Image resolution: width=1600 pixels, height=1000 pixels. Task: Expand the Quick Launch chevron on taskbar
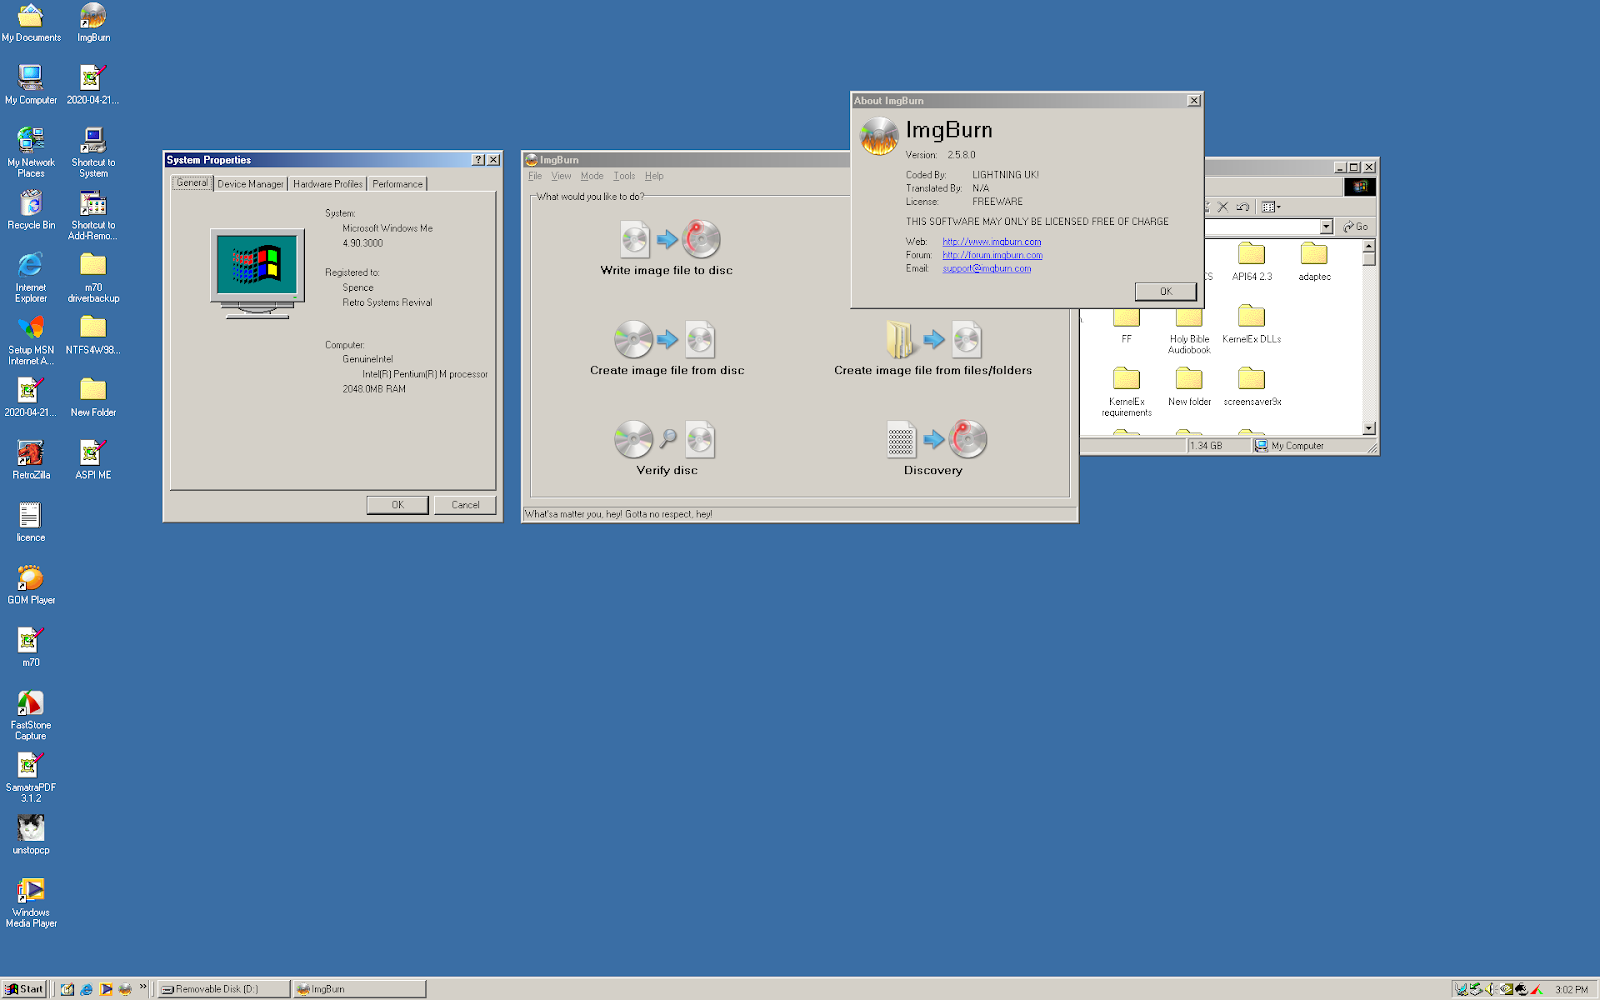pos(143,989)
